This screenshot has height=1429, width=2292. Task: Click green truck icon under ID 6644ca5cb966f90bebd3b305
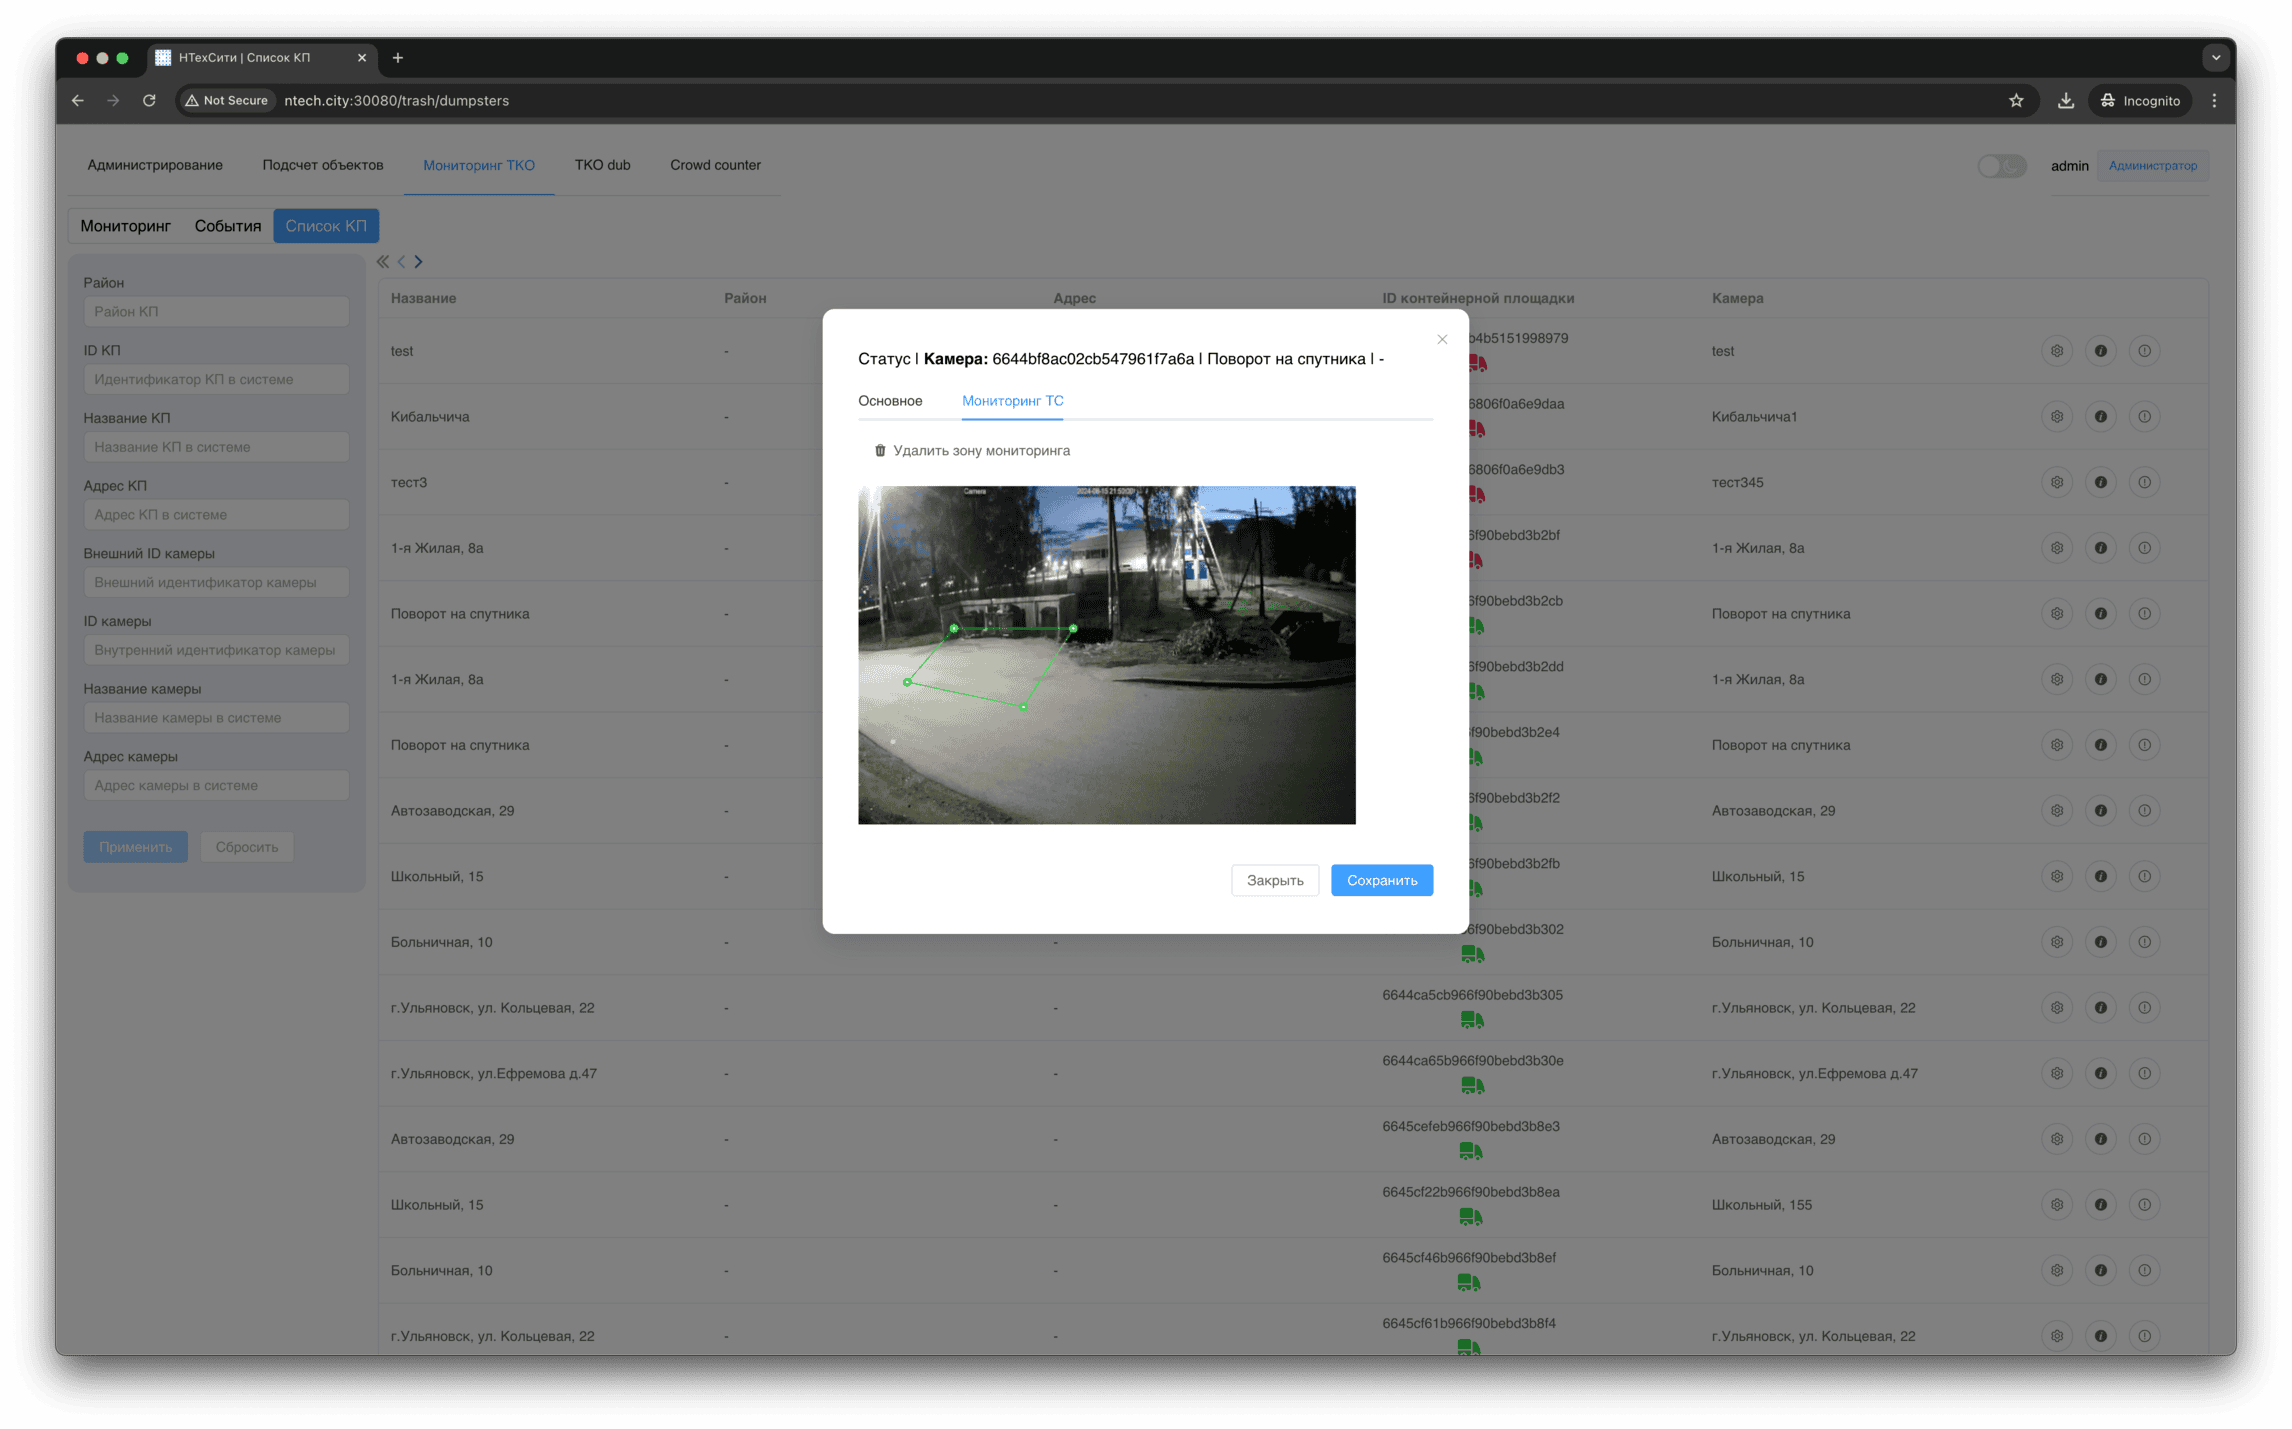1471,1020
